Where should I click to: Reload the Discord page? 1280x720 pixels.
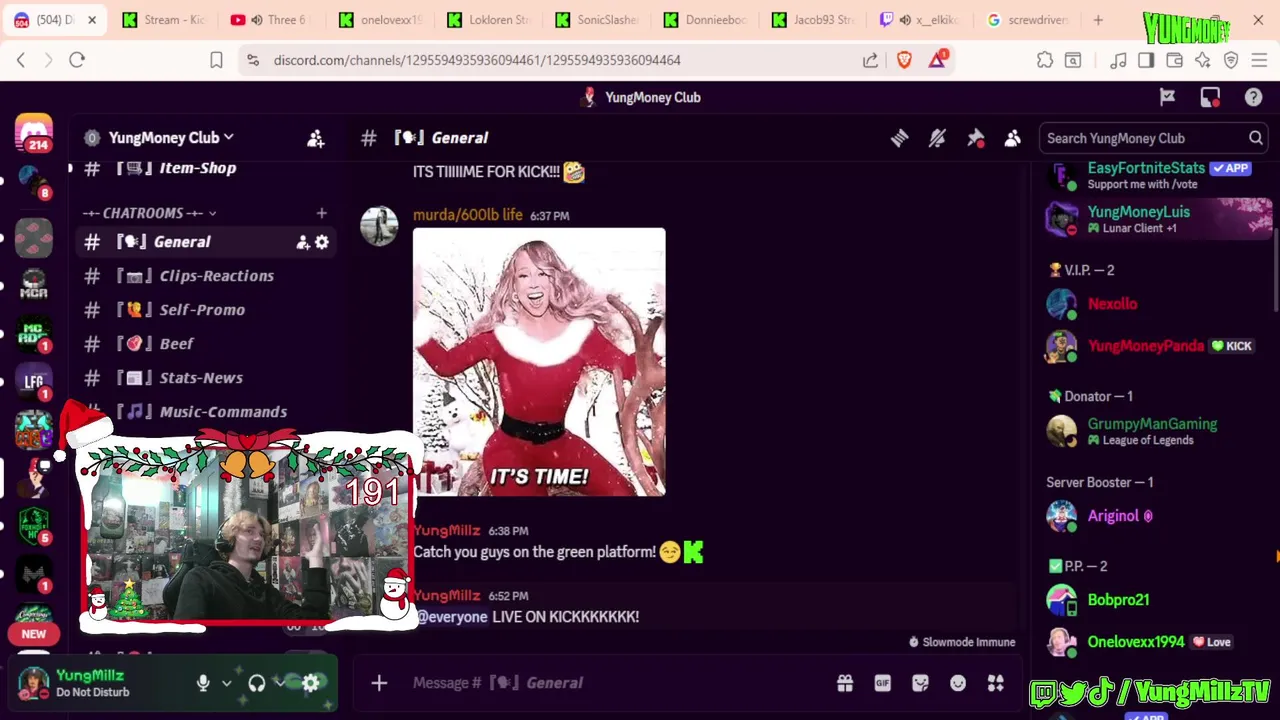point(77,60)
